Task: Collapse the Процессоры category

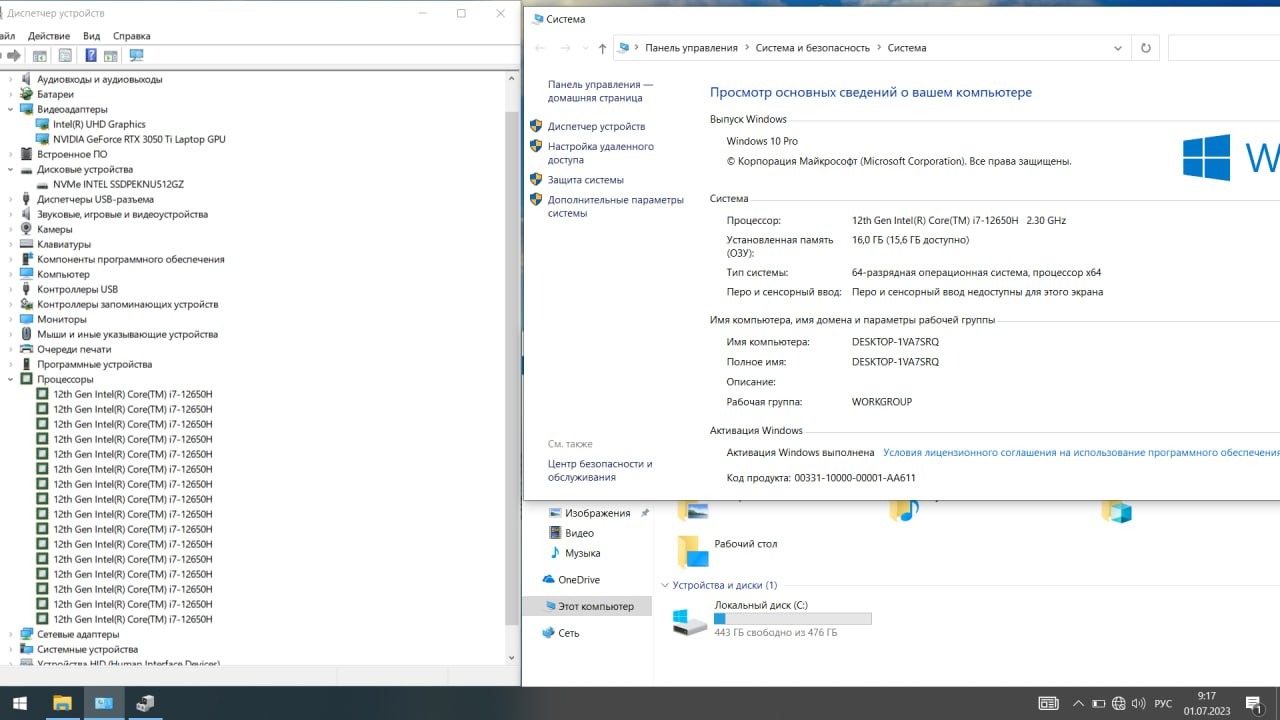Action: point(11,379)
